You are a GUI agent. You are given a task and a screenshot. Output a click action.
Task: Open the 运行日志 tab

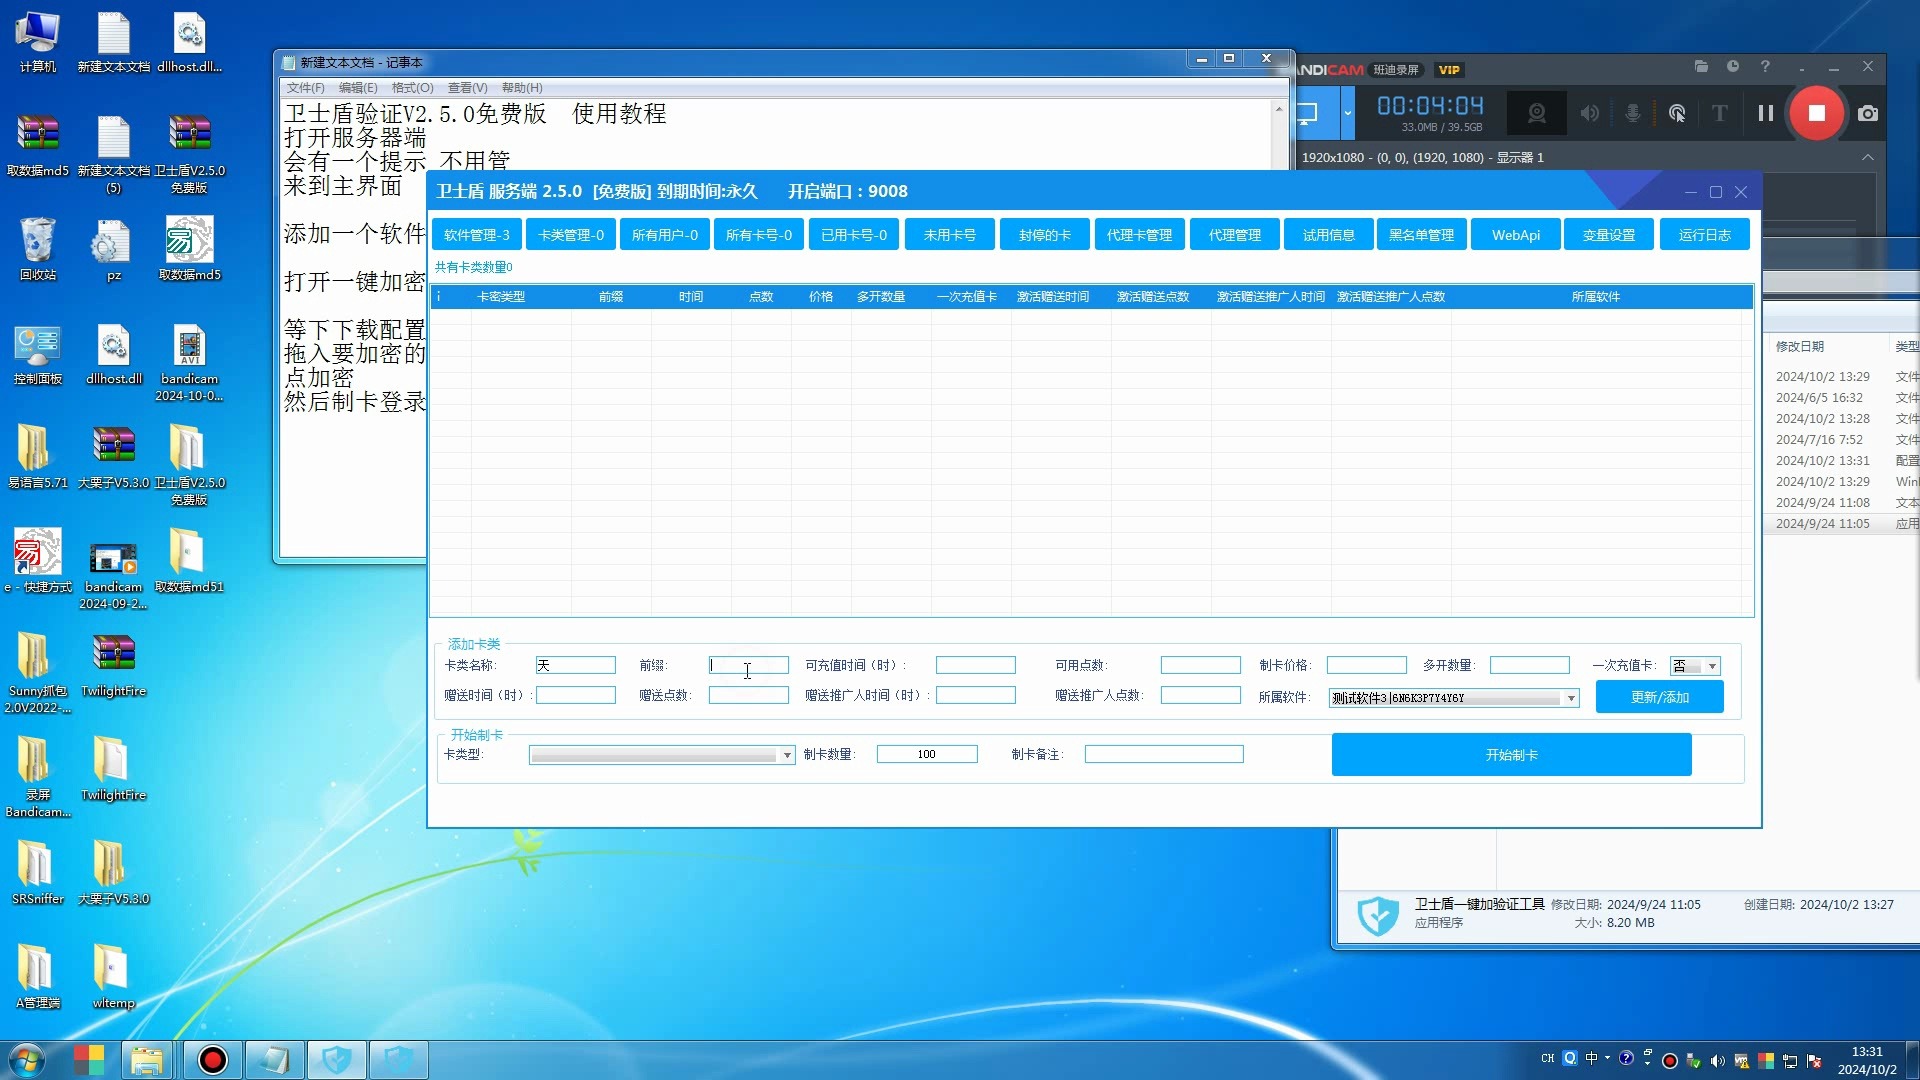[x=1705, y=235]
